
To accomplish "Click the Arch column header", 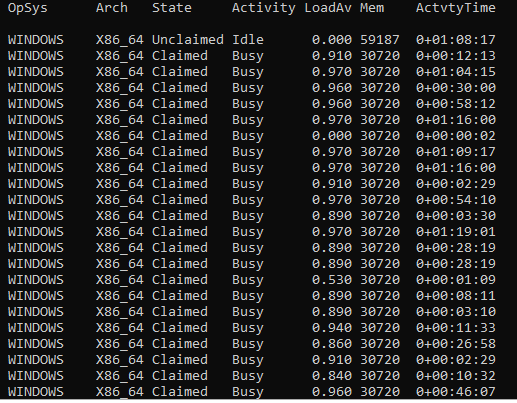I will [x=112, y=8].
